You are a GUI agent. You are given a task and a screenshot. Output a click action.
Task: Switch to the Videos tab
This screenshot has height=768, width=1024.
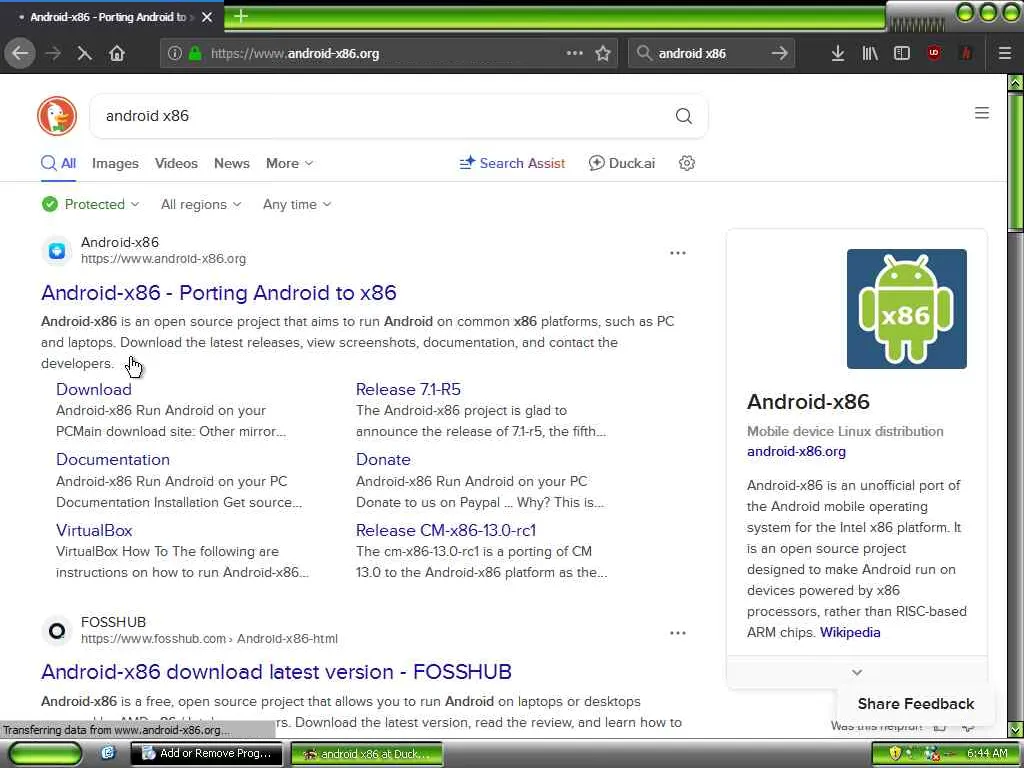tap(176, 163)
